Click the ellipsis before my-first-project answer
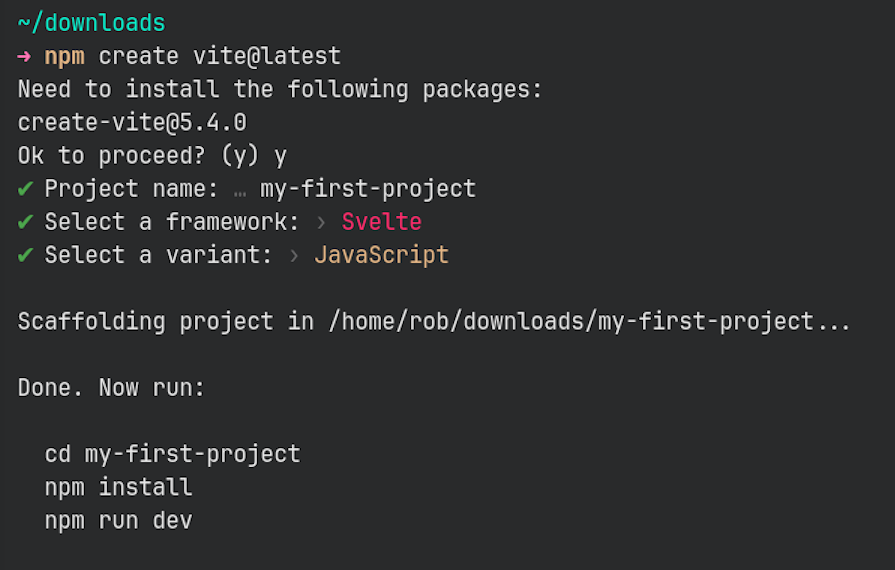The height and width of the screenshot is (570, 895). pos(239,189)
